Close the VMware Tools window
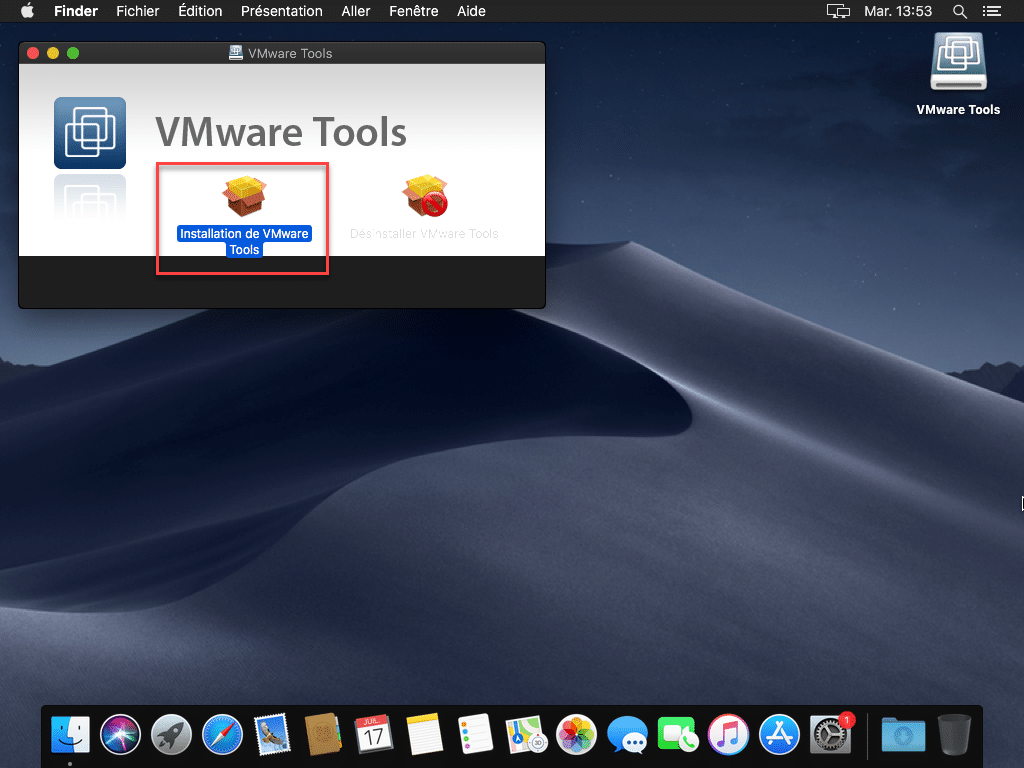This screenshot has width=1024, height=768. [x=33, y=53]
